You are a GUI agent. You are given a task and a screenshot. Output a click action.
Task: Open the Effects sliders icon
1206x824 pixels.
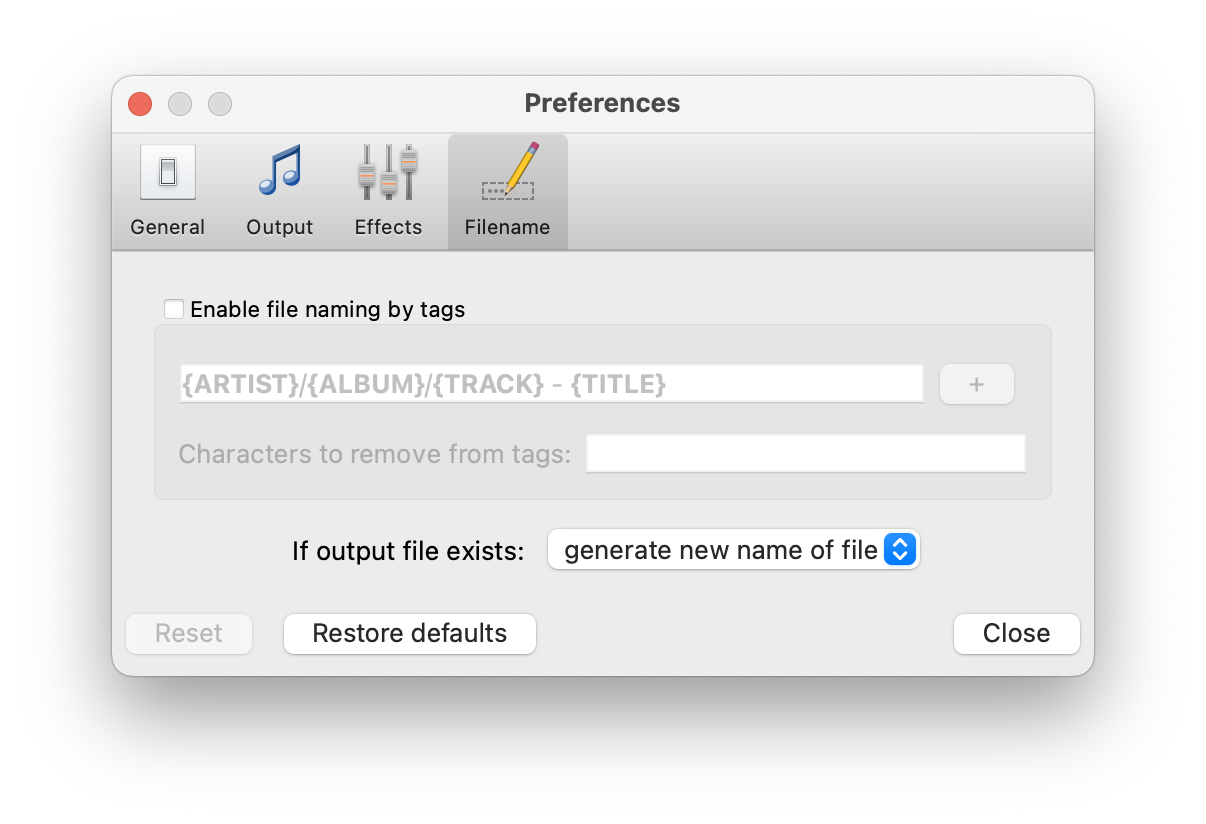(388, 172)
